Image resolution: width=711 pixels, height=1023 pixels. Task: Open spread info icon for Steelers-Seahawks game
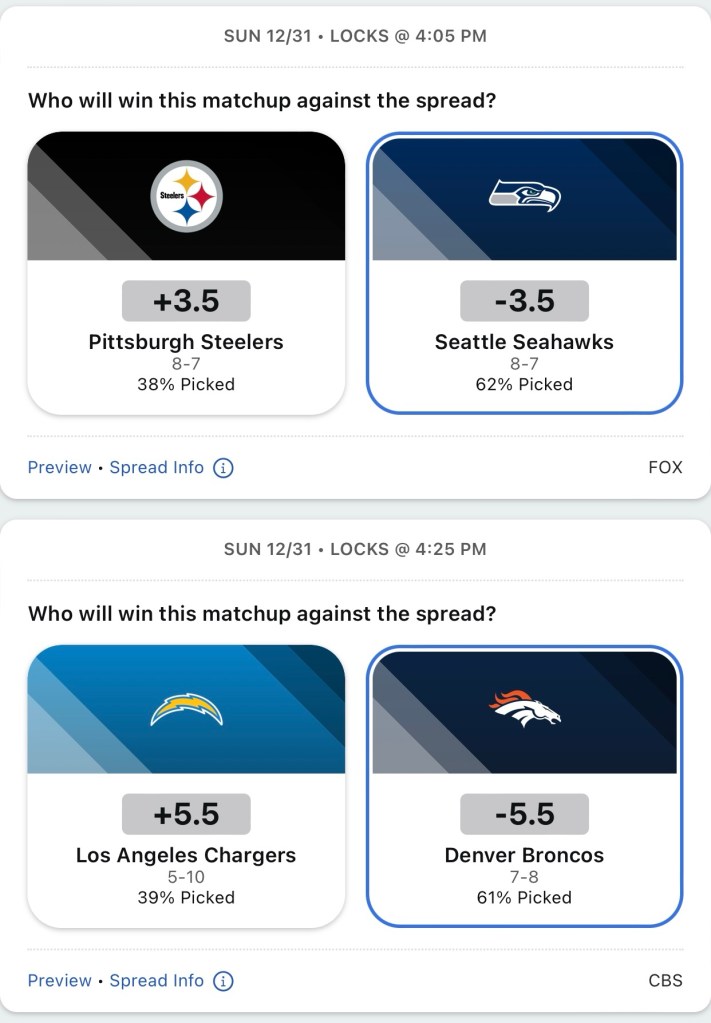pos(224,468)
